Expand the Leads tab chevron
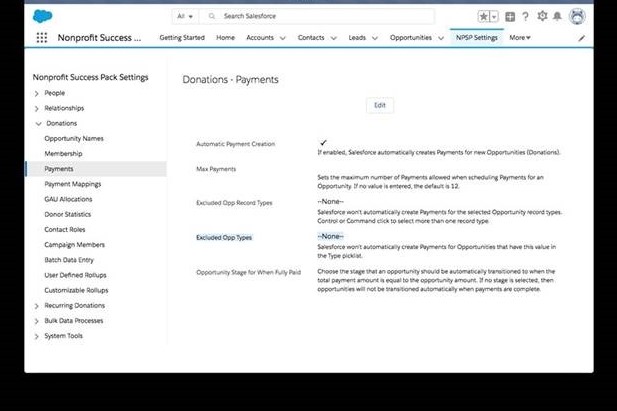The height and width of the screenshot is (411, 617). pos(375,38)
